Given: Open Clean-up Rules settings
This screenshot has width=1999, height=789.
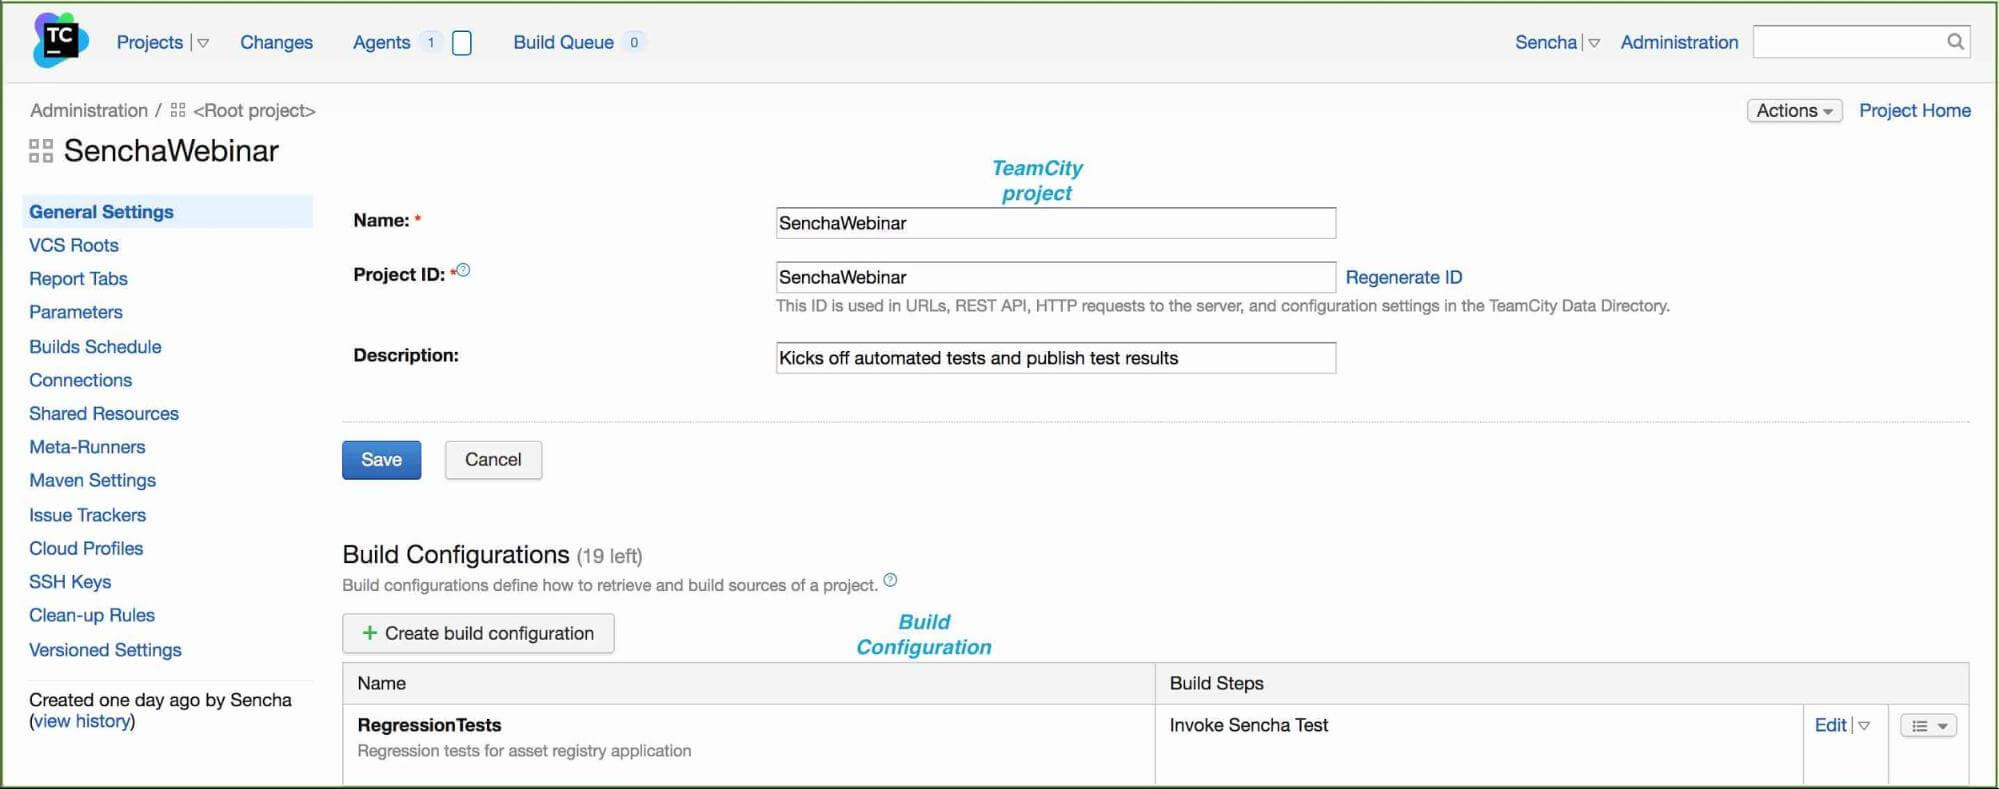Looking at the screenshot, I should pos(92,615).
